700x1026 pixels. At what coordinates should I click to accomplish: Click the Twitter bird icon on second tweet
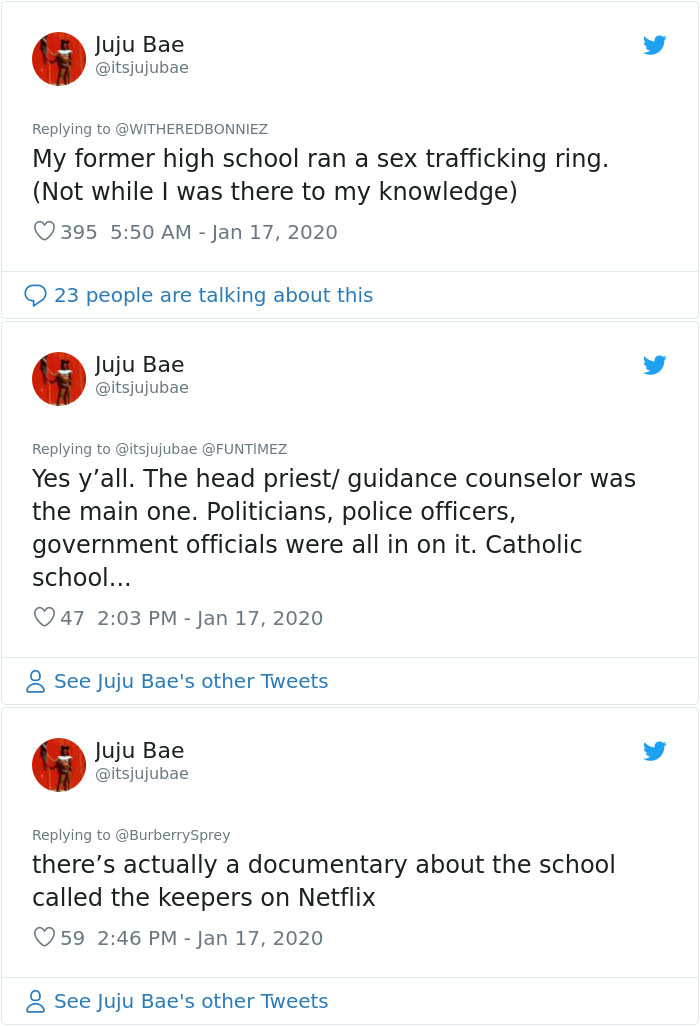coord(655,365)
